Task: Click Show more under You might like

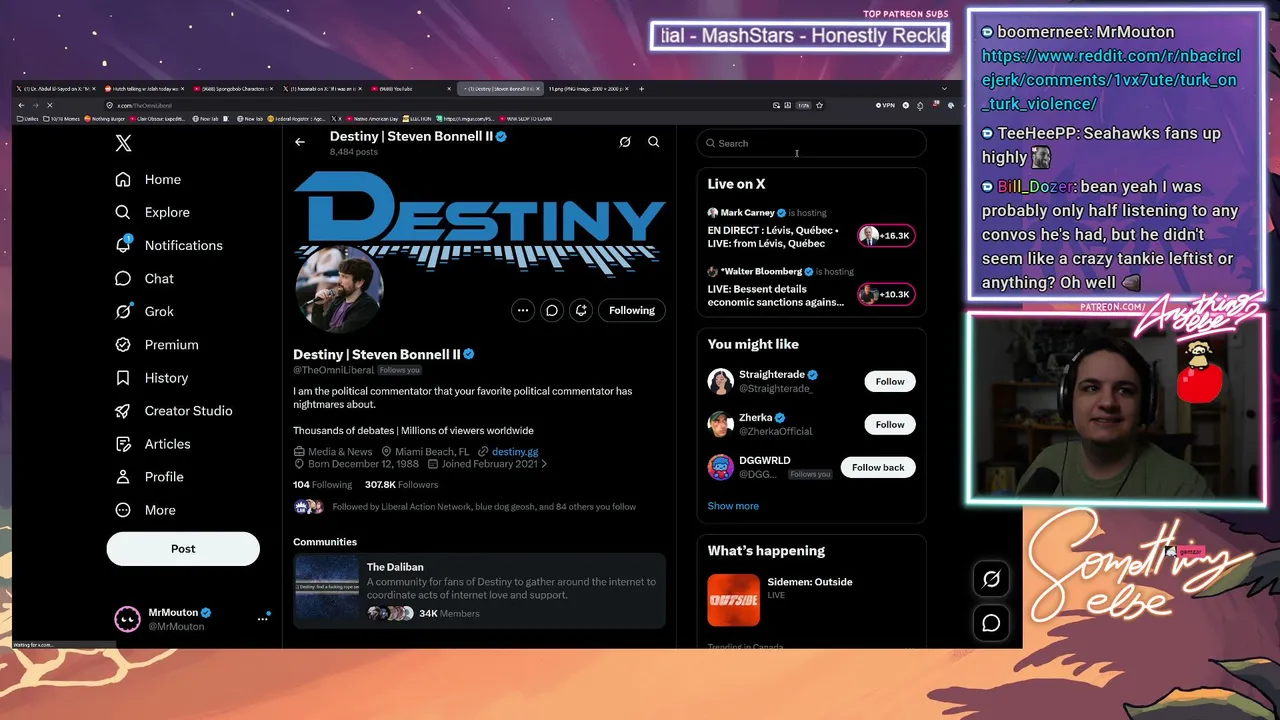Action: click(733, 506)
